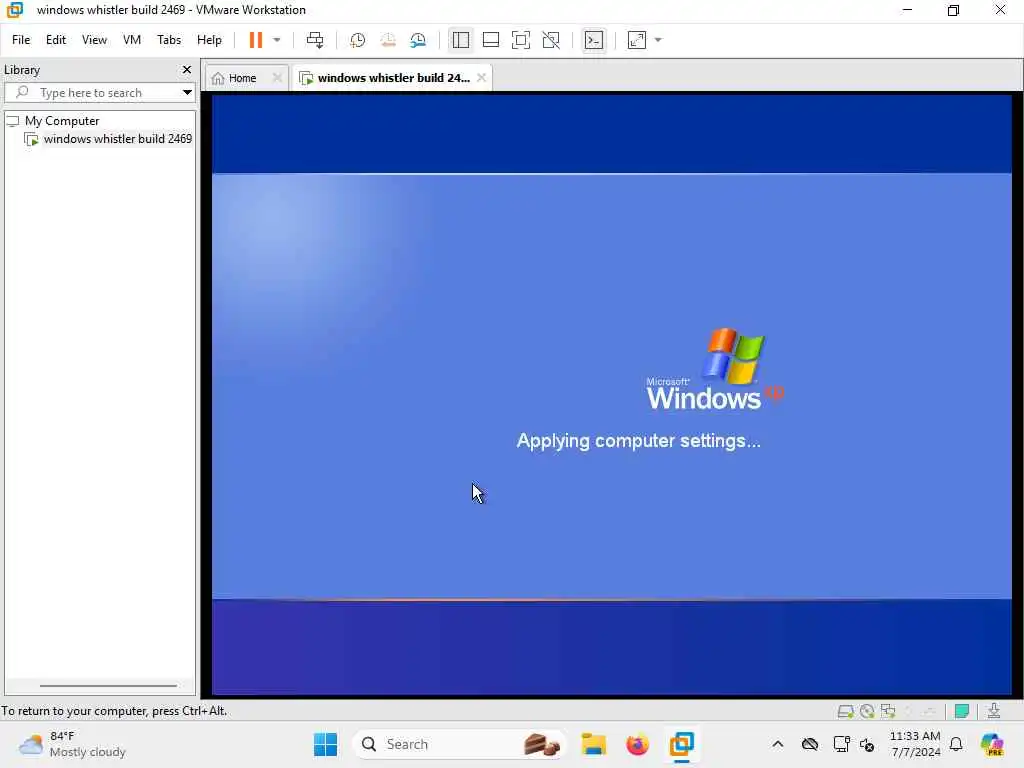Viewport: 1024px width, 768px height.
Task: Click the input grab status icon
Action: [994, 711]
